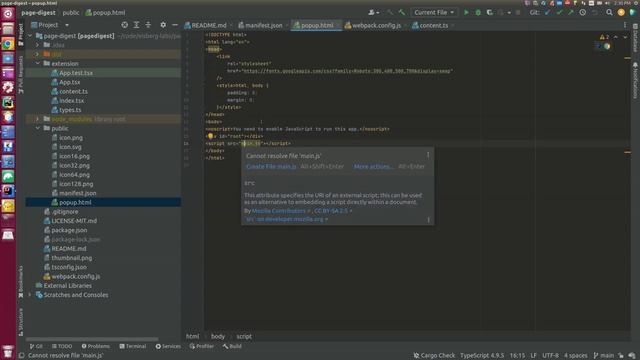Open Chrome from the Ubuntu dock
This screenshot has height=360, width=640.
tap(8, 44)
